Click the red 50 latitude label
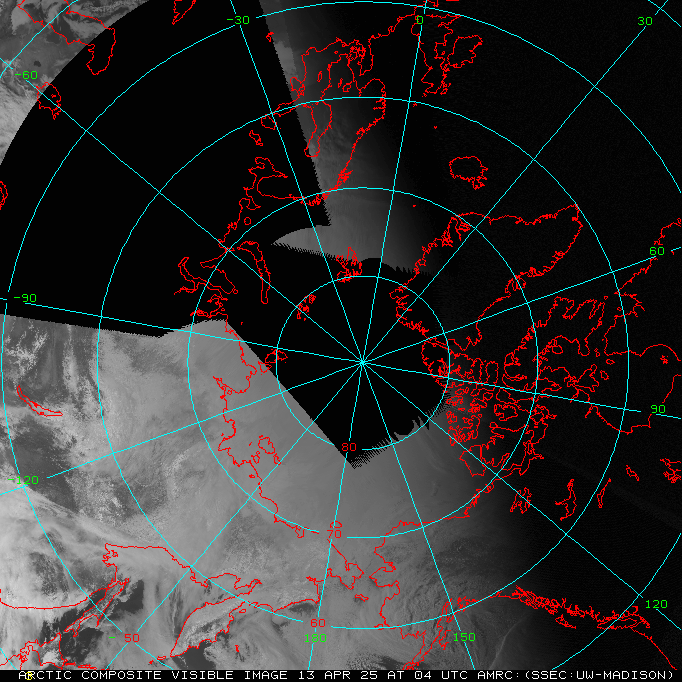This screenshot has height=682, width=682. [132, 638]
